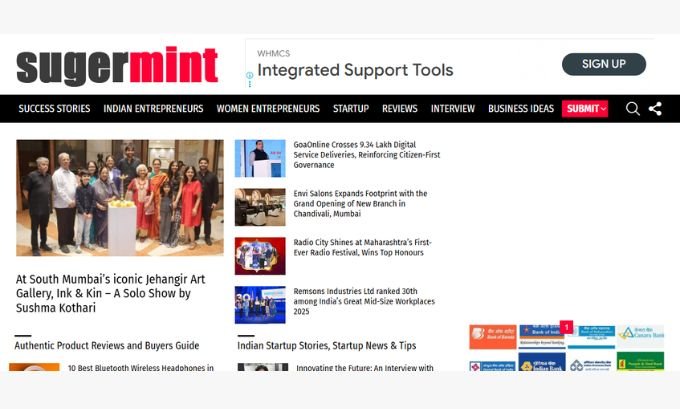680x409 pixels.
Task: Click the red notification badge numbered 1
Action: pos(566,327)
